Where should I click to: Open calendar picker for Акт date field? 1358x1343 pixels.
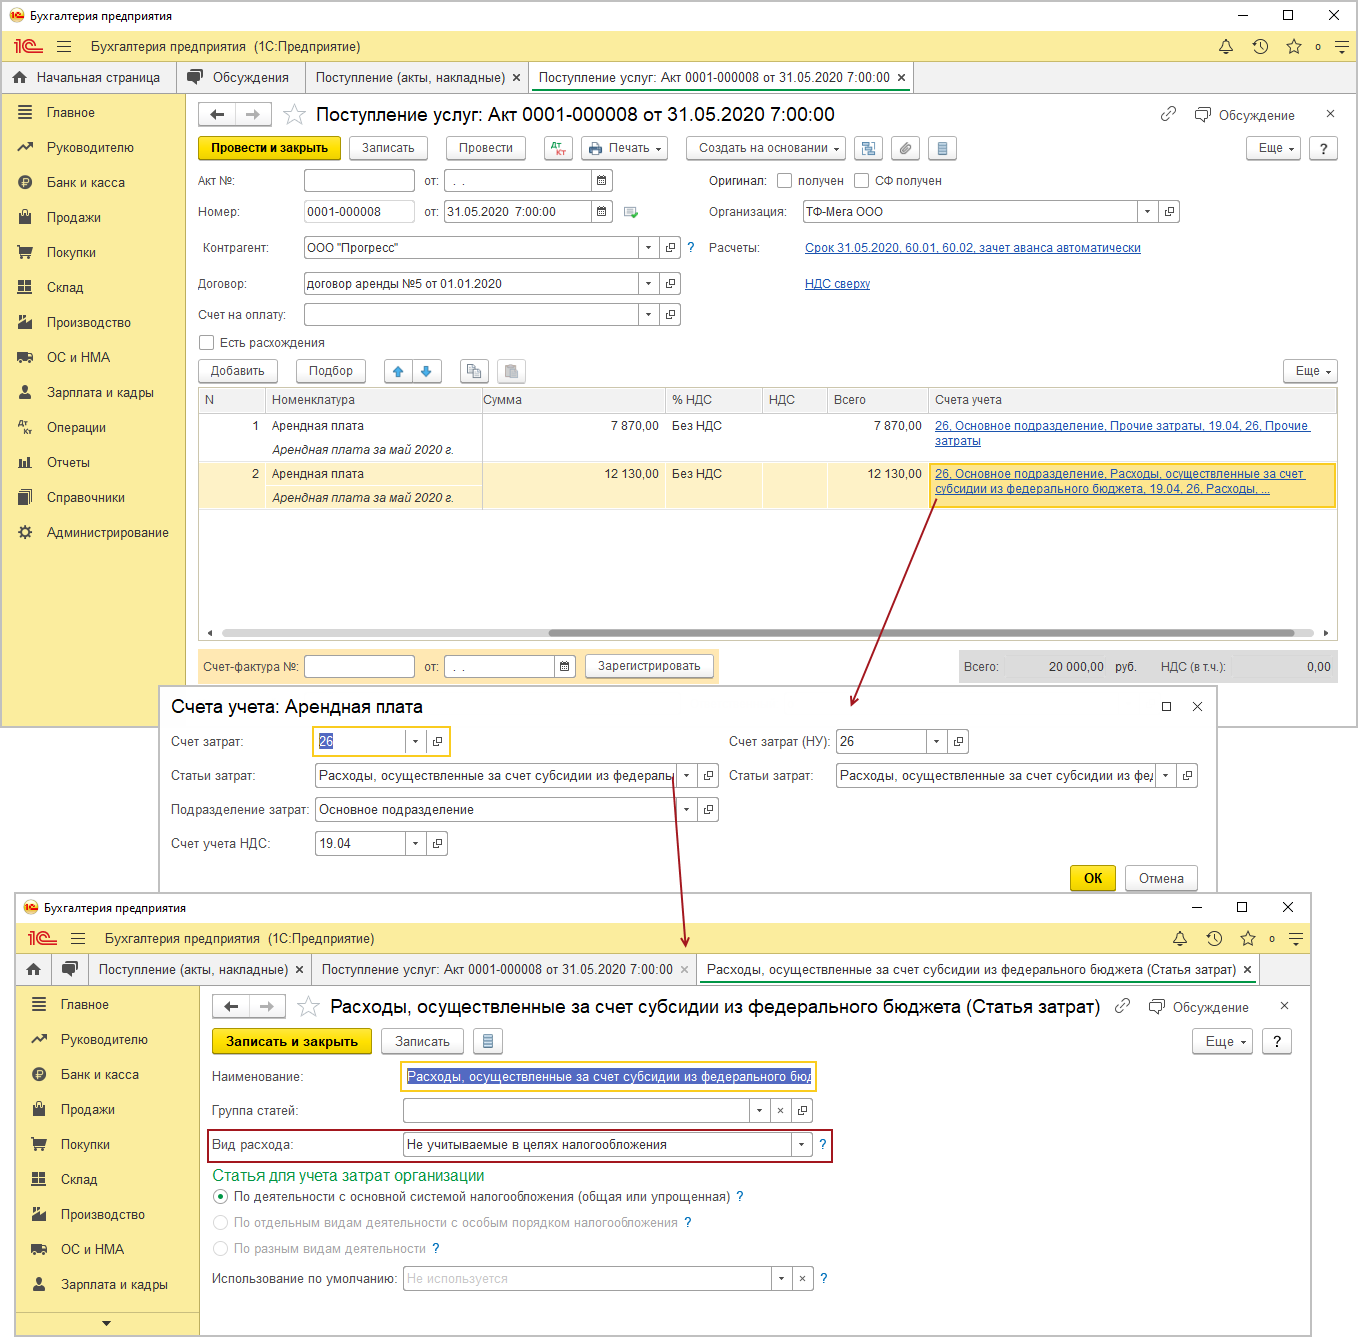pyautogui.click(x=602, y=181)
